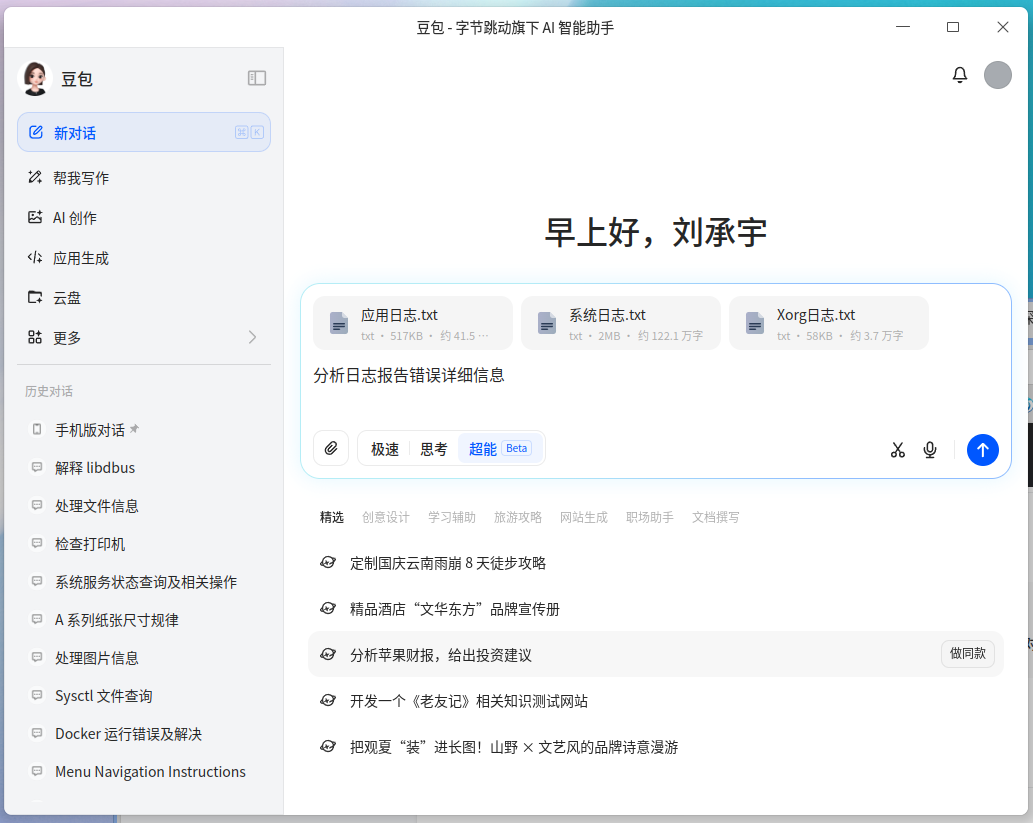
Task: Select the 精选 tab
Action: coord(331,517)
